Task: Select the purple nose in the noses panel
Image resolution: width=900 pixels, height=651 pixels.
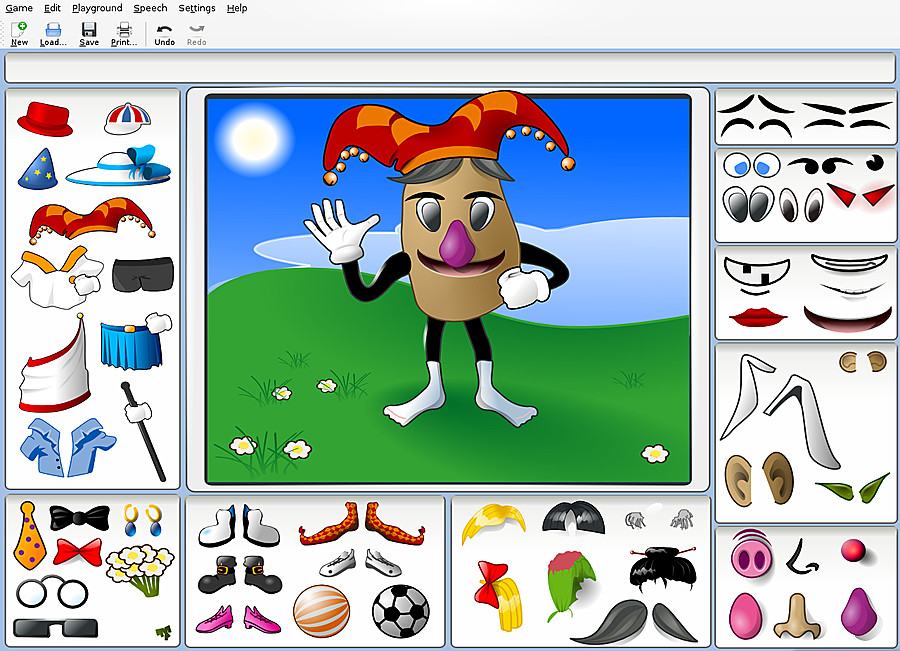Action: point(859,613)
